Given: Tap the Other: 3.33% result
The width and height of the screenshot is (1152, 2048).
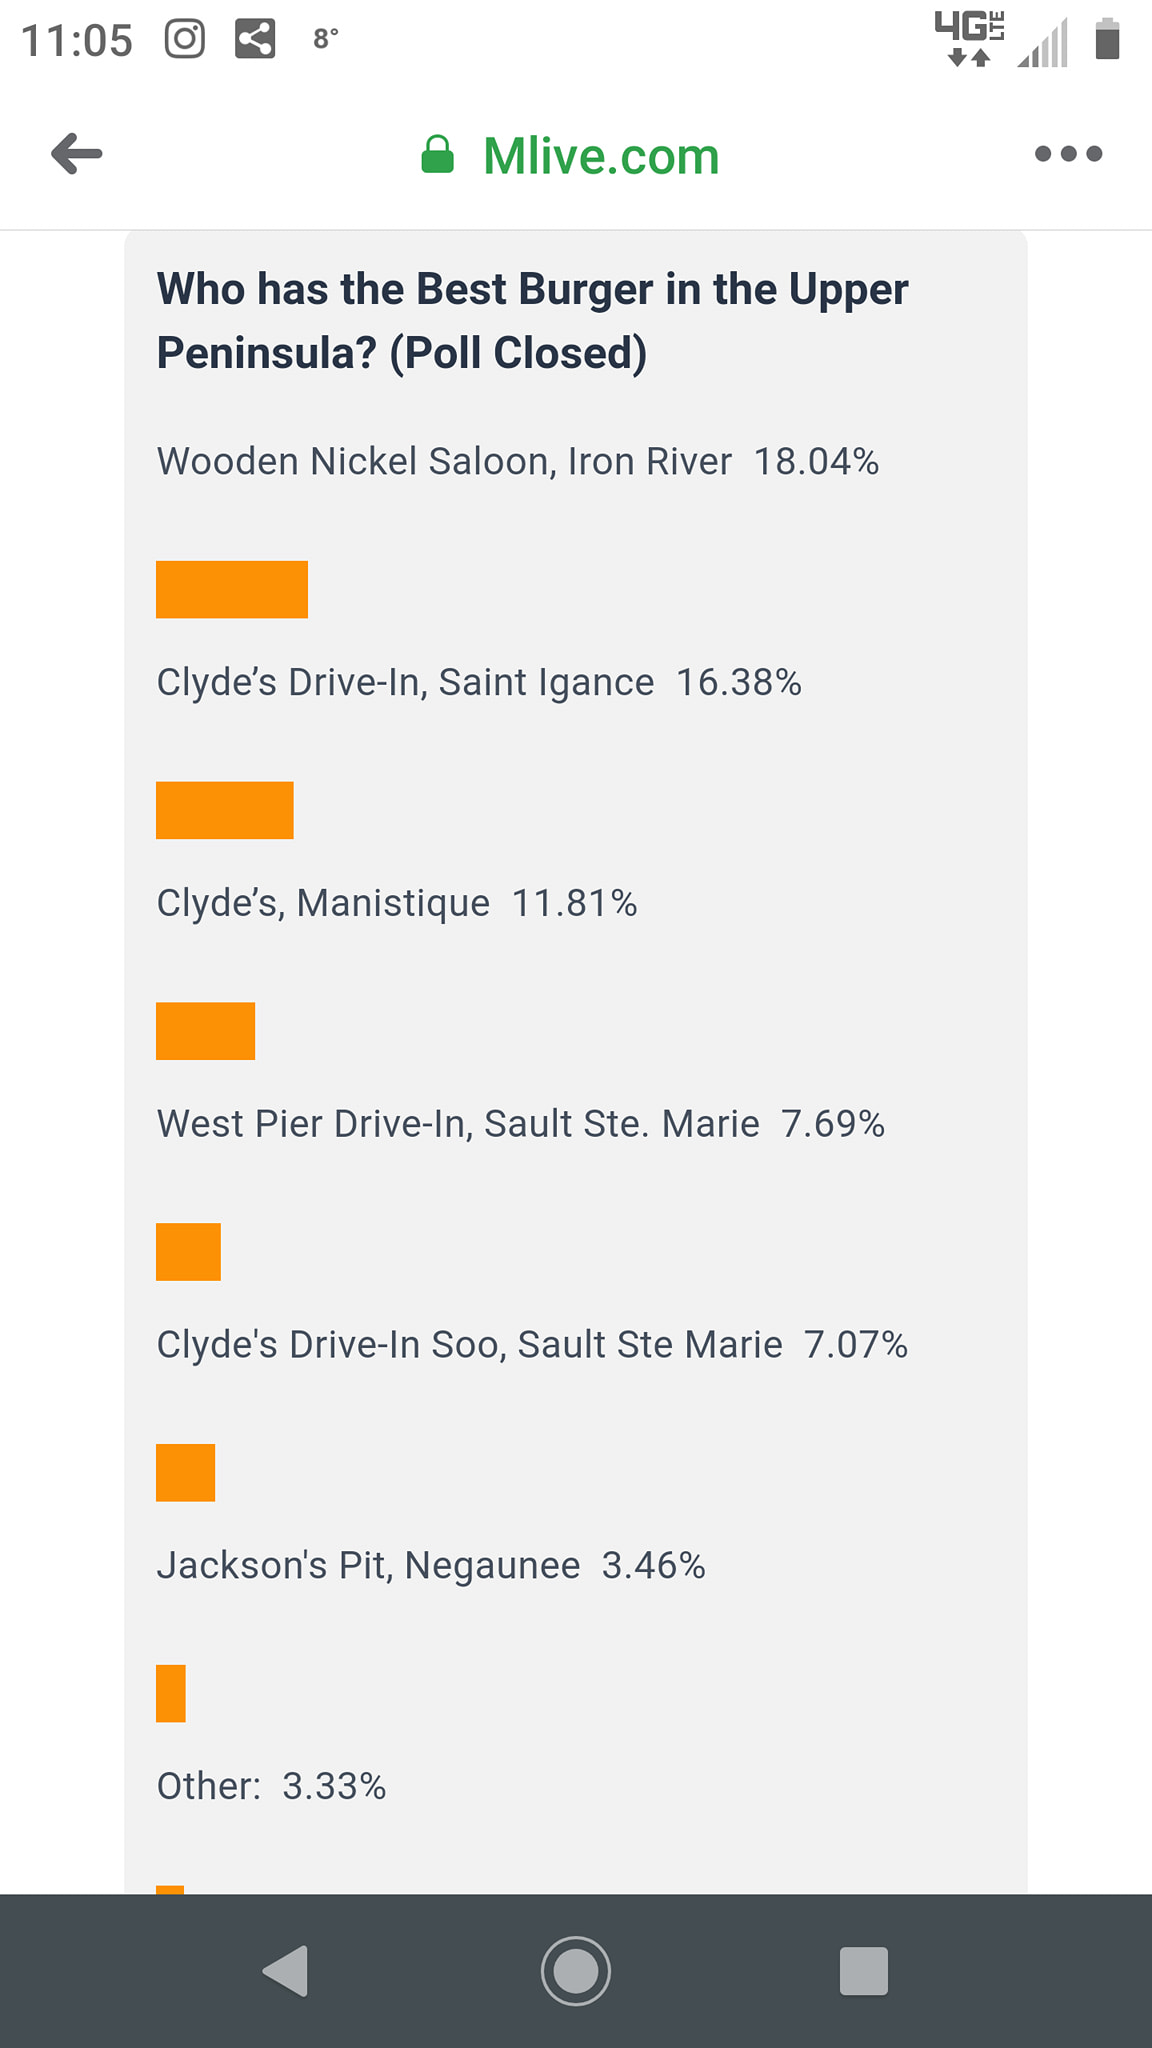Looking at the screenshot, I should pos(271,1786).
